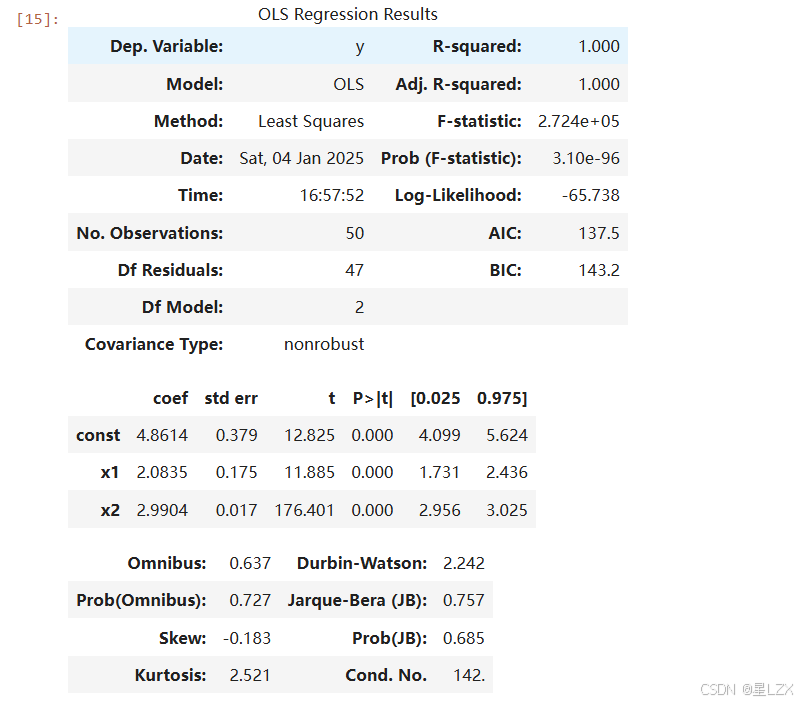Click const coefficient 4.8614

point(162,436)
